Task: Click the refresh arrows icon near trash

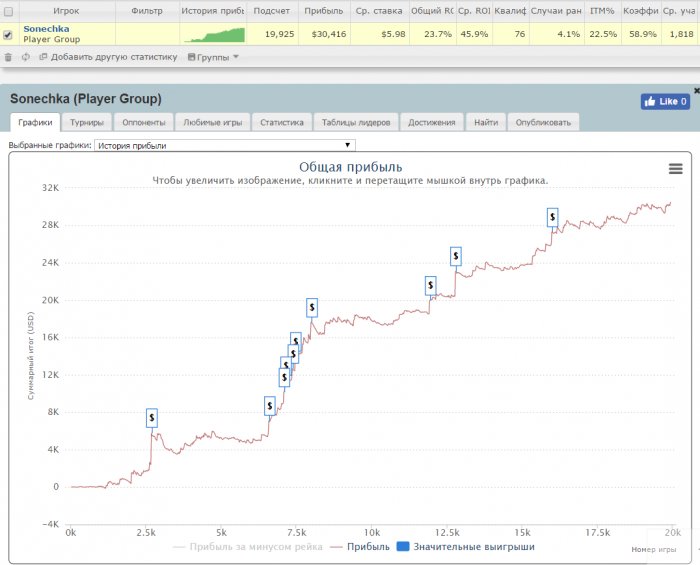Action: pyautogui.click(x=26, y=57)
